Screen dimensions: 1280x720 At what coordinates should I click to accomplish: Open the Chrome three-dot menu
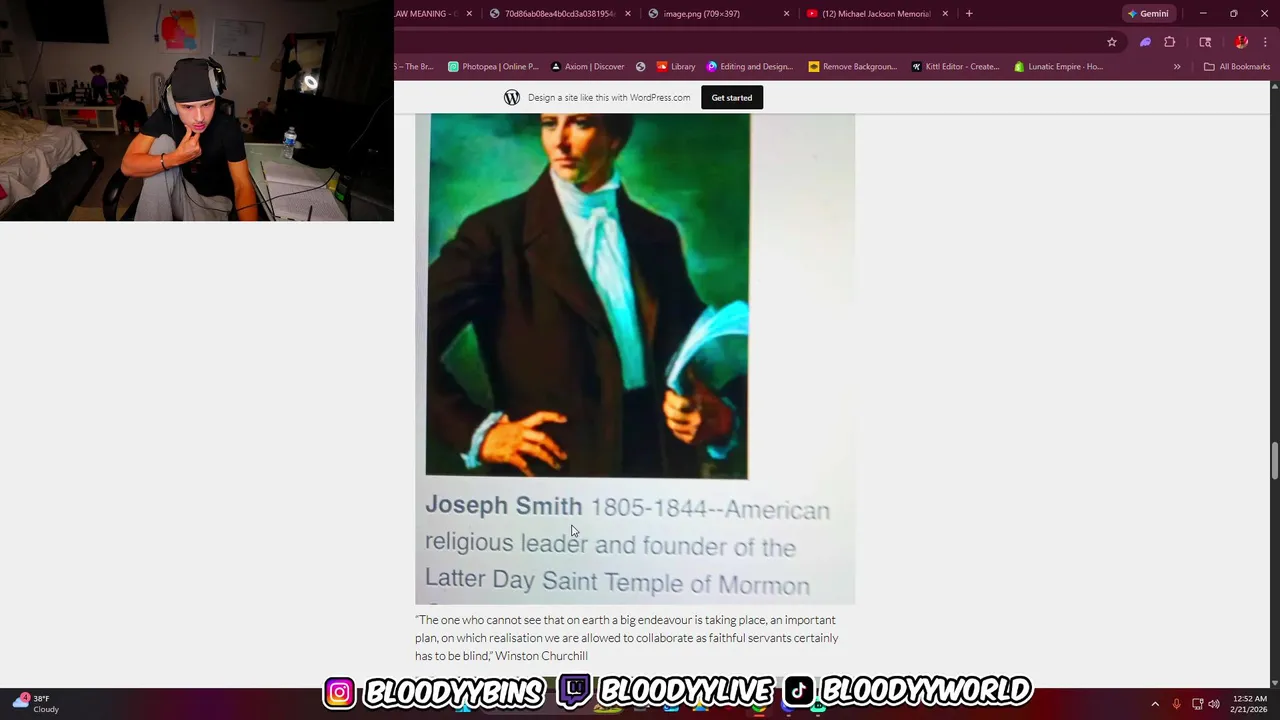click(x=1265, y=42)
